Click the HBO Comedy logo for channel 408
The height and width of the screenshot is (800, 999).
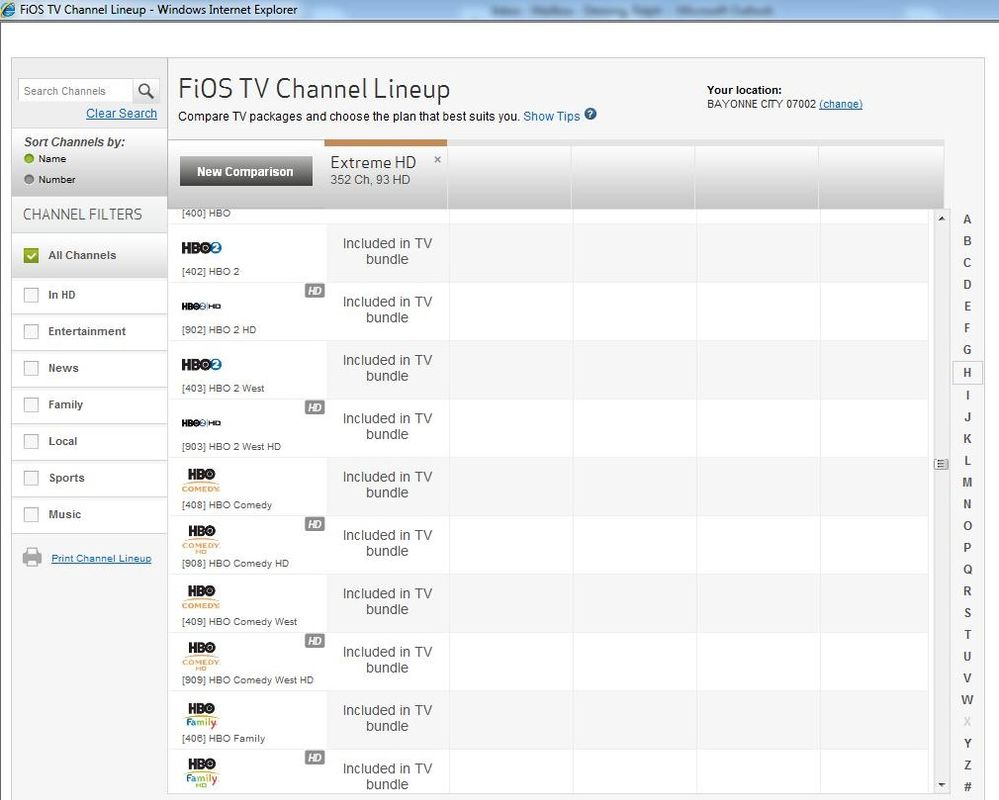coord(201,480)
